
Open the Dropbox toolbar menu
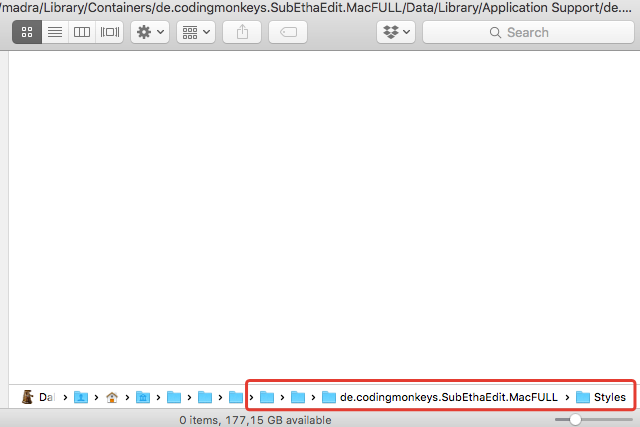pos(396,32)
